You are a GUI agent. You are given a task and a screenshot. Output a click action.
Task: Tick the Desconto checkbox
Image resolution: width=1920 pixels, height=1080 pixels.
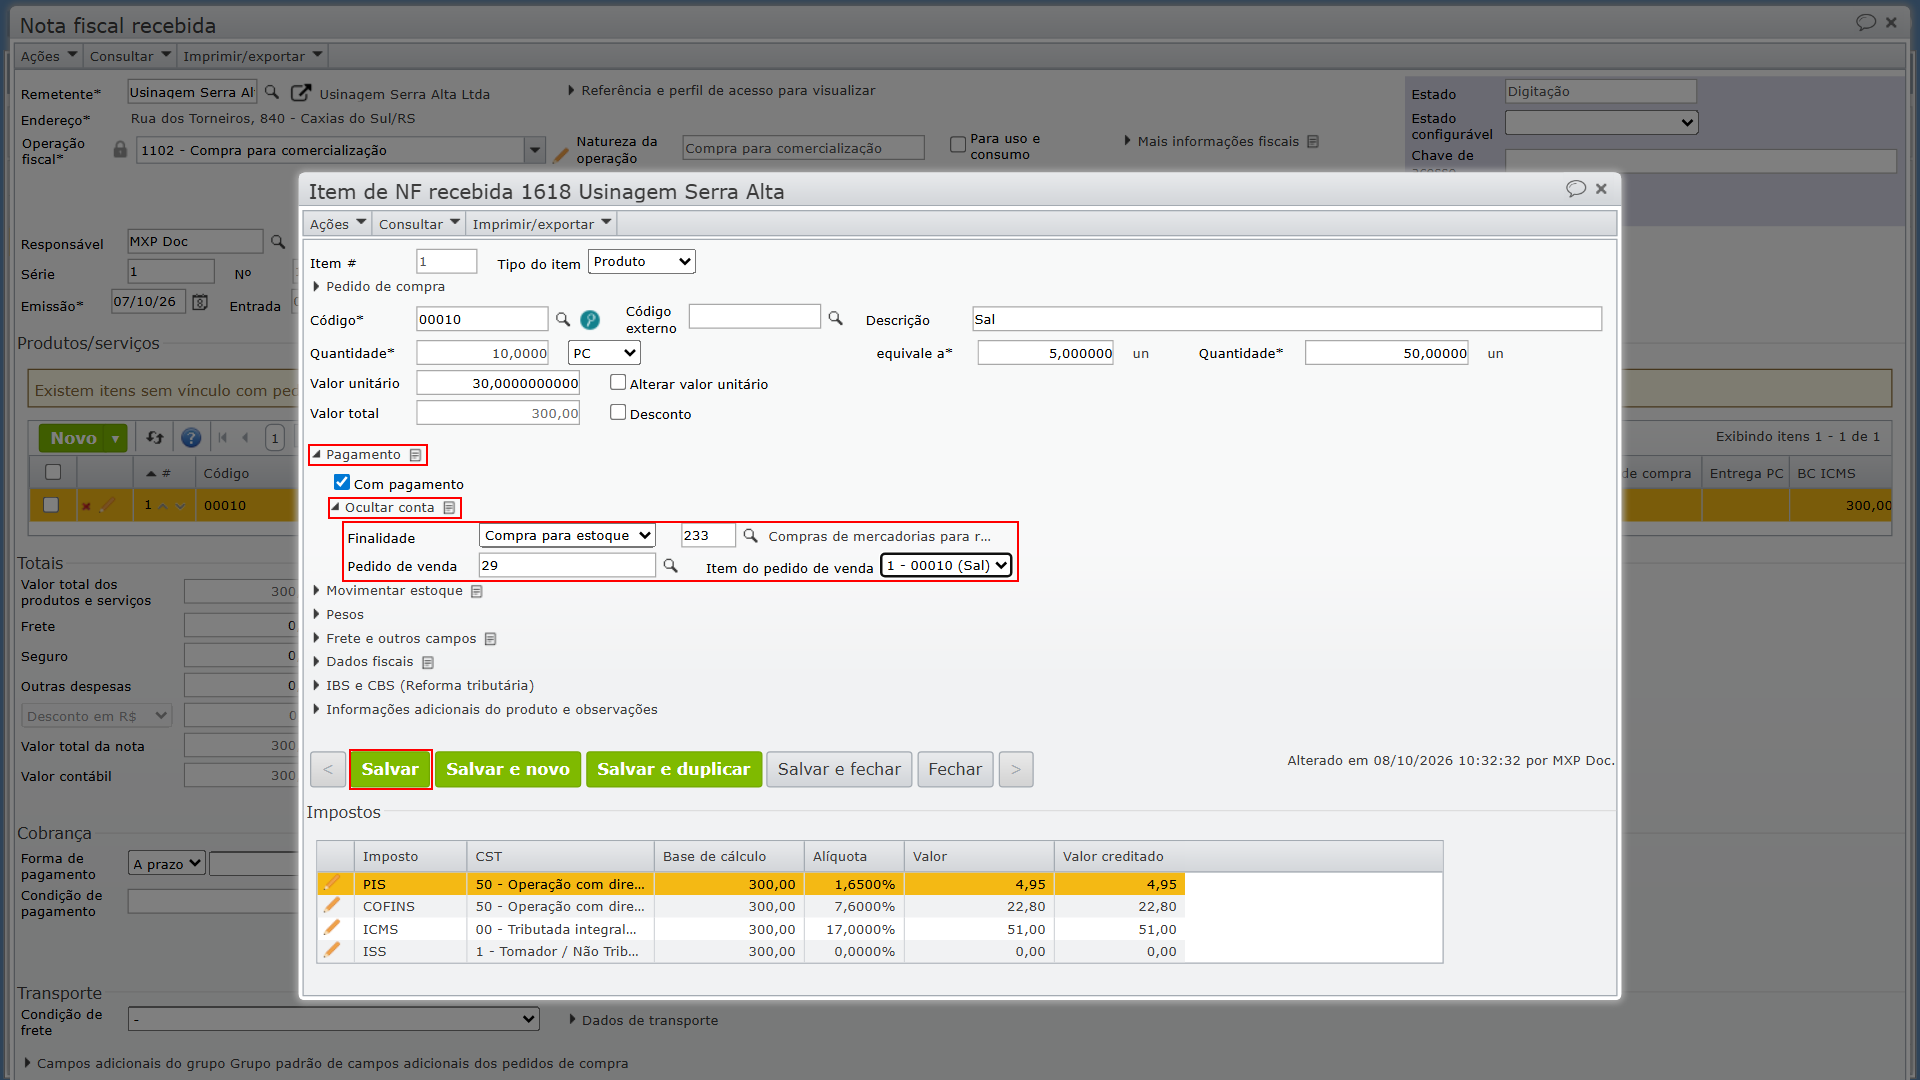click(618, 412)
